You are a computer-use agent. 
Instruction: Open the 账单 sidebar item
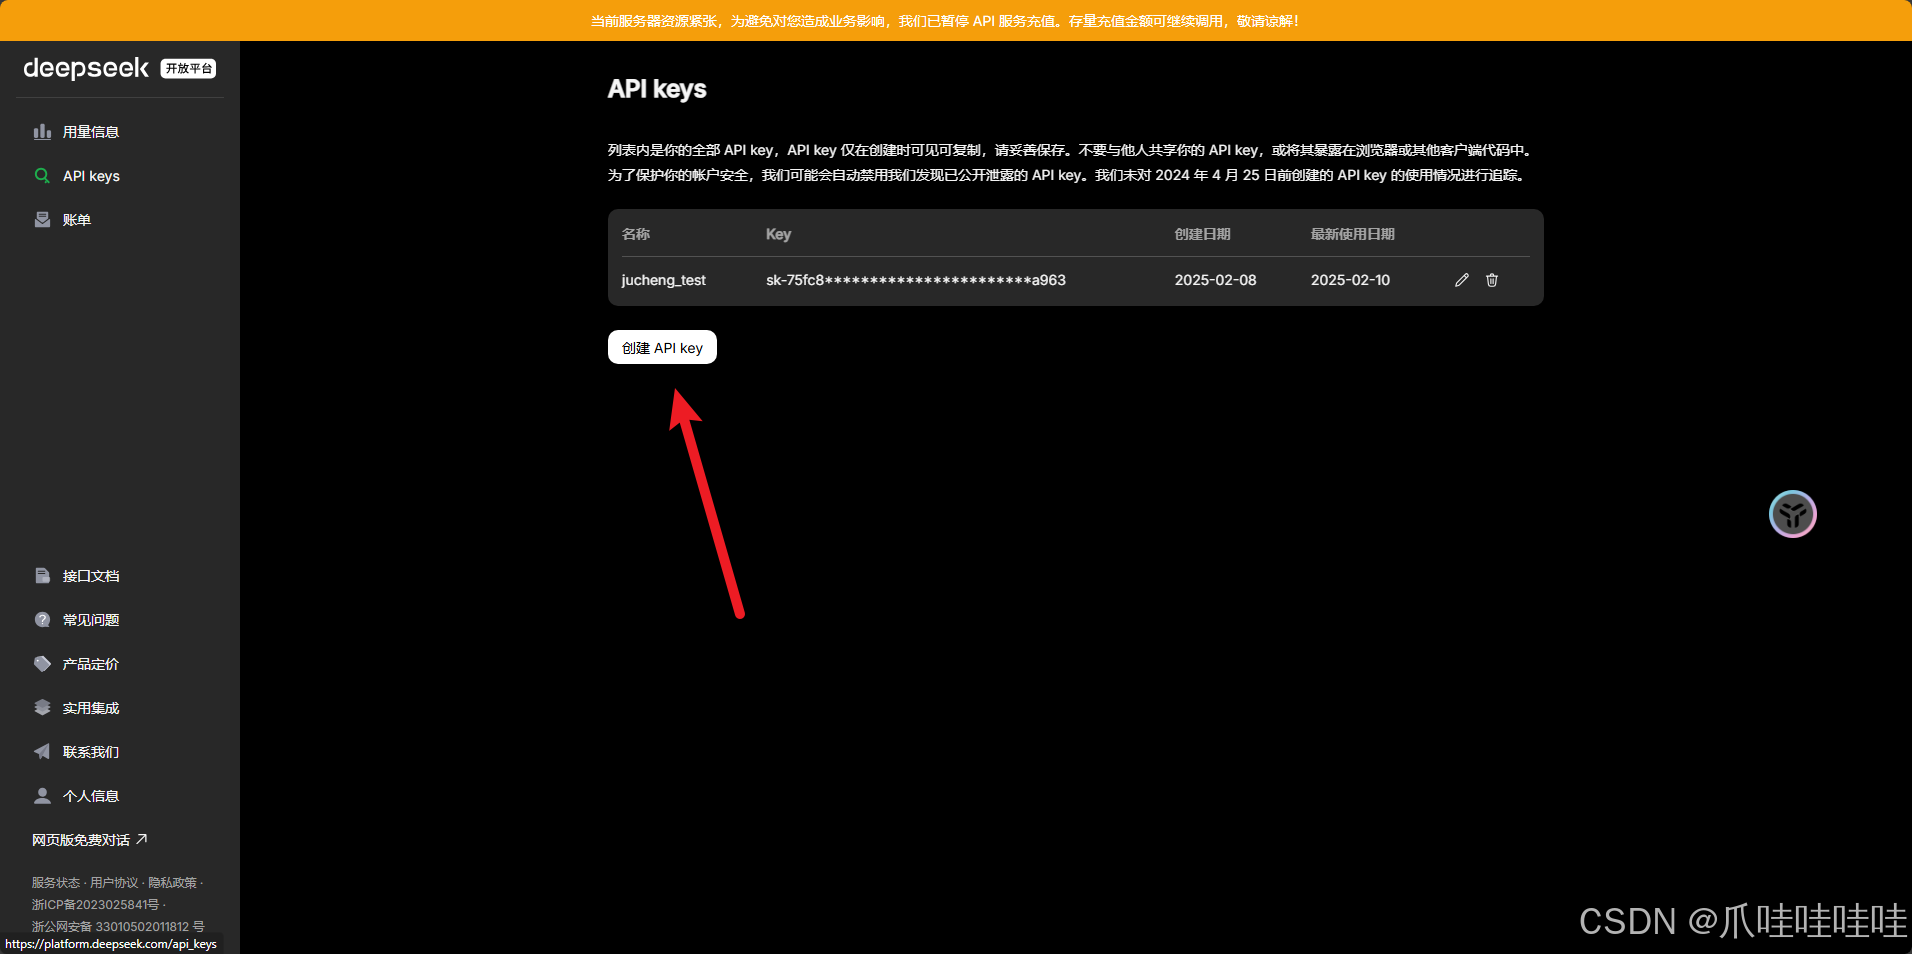pyautogui.click(x=77, y=220)
